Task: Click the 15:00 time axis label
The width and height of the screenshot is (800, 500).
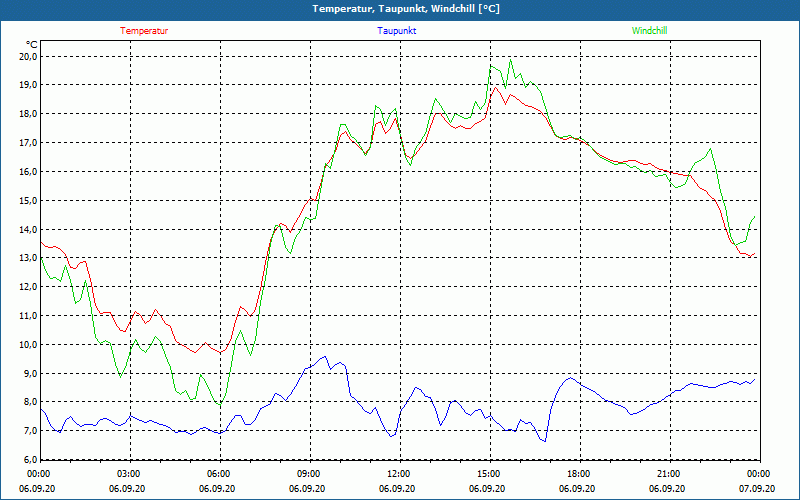Action: (490, 474)
